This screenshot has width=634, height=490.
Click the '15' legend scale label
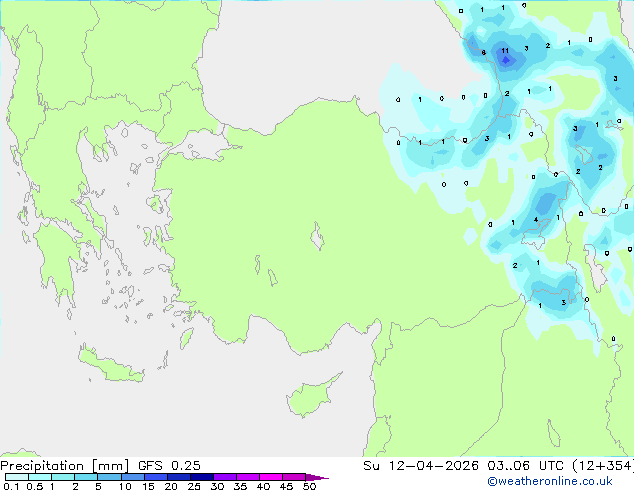(148, 486)
